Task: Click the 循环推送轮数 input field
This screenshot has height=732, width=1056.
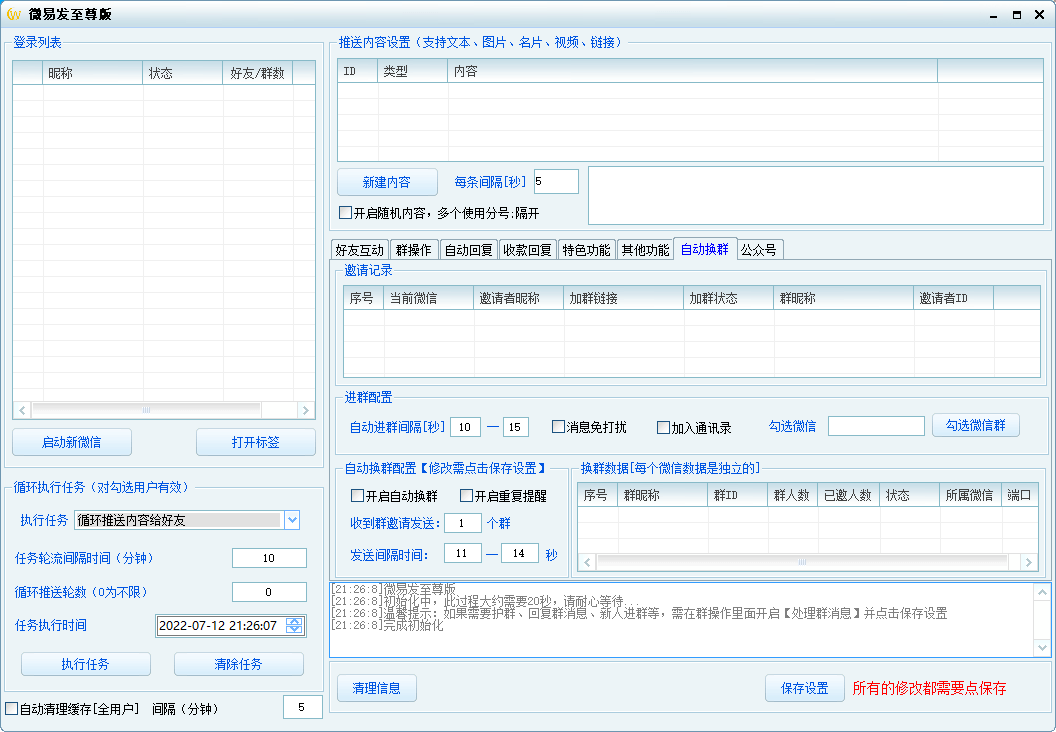Action: tap(269, 592)
